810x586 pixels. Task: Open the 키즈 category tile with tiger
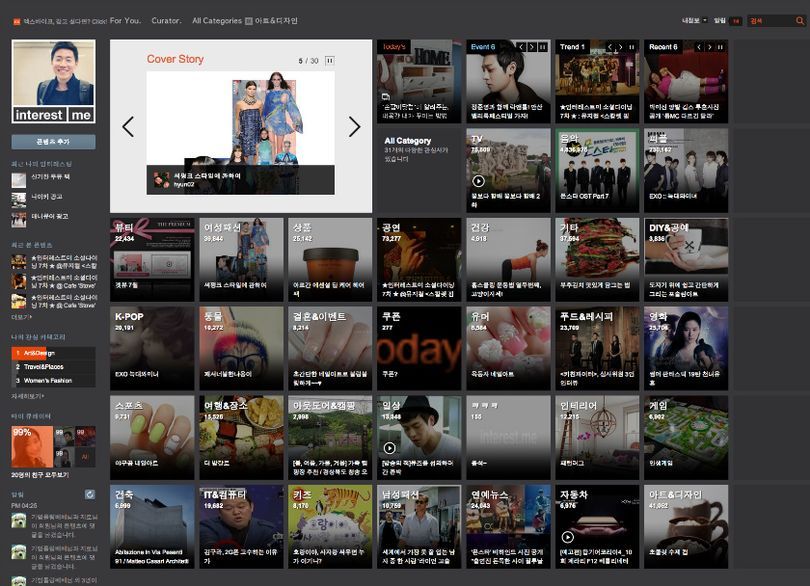coord(330,527)
